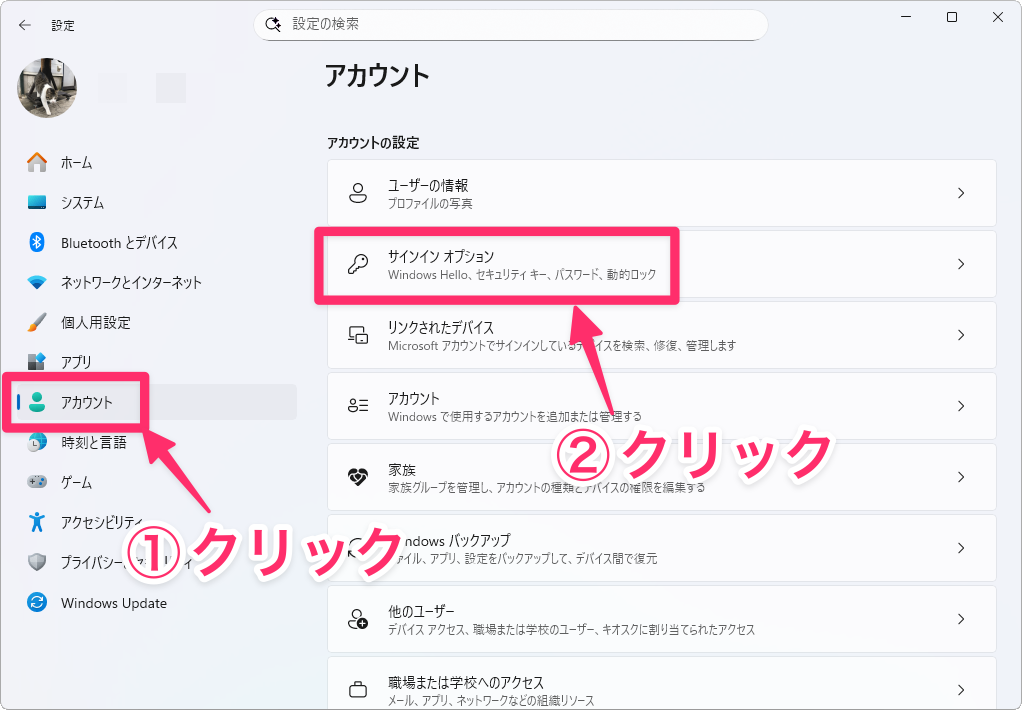Open リンクされたデバイス chevron

[960, 335]
